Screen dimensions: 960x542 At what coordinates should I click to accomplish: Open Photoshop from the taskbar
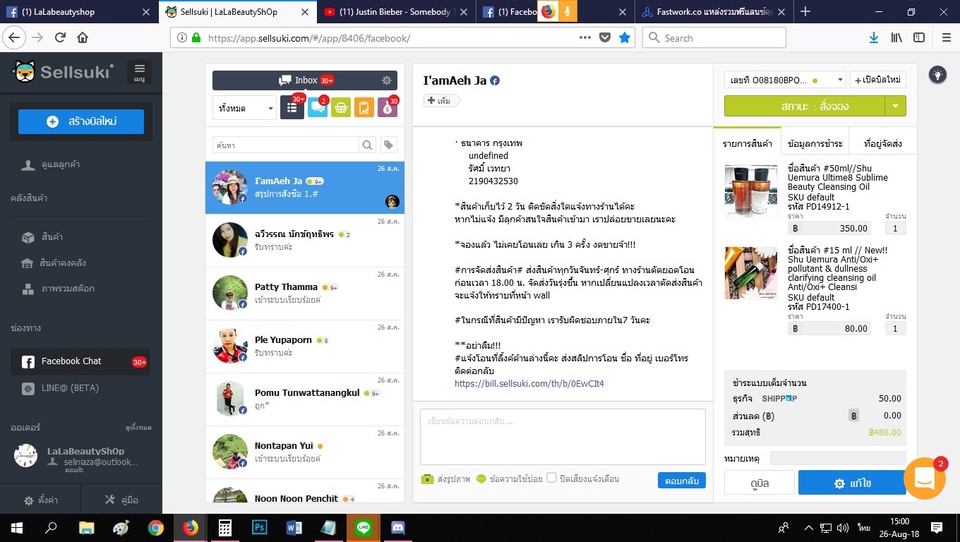pos(260,528)
